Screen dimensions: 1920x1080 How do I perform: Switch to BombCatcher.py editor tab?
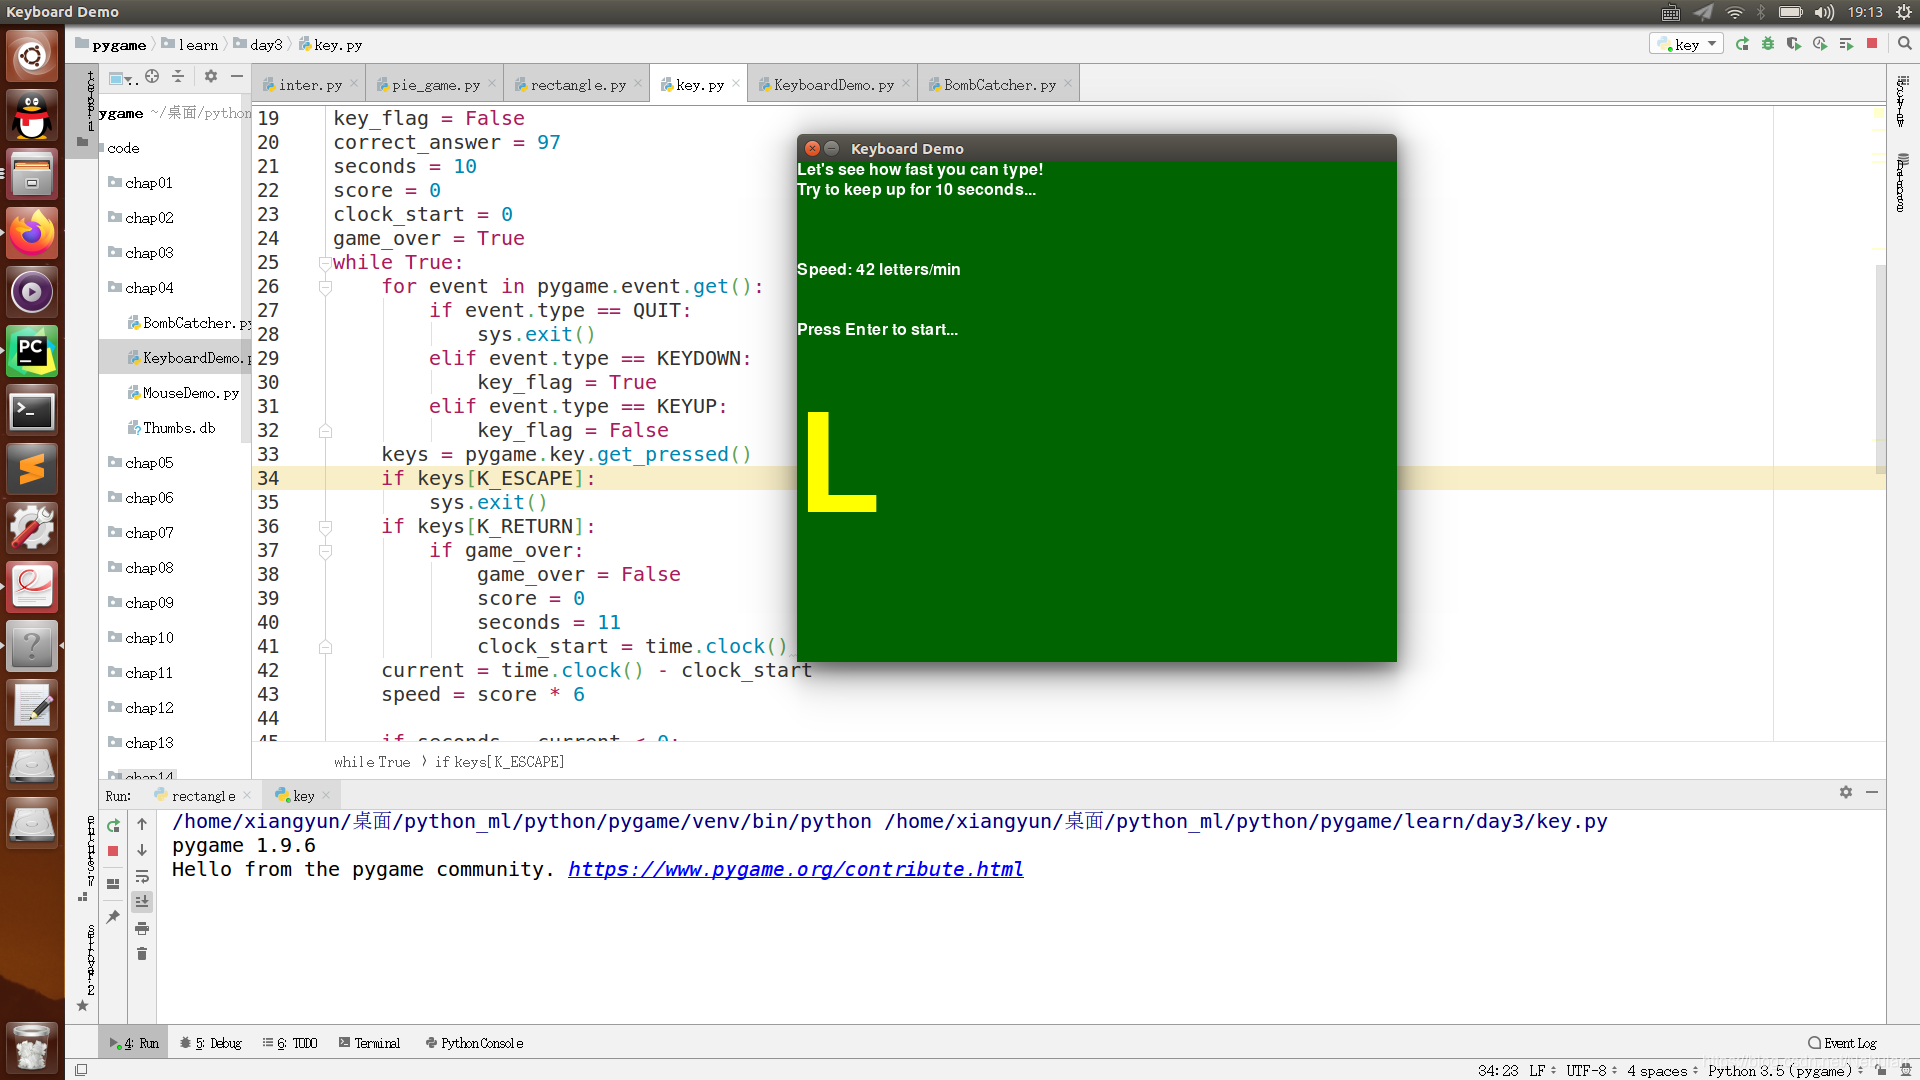999,85
